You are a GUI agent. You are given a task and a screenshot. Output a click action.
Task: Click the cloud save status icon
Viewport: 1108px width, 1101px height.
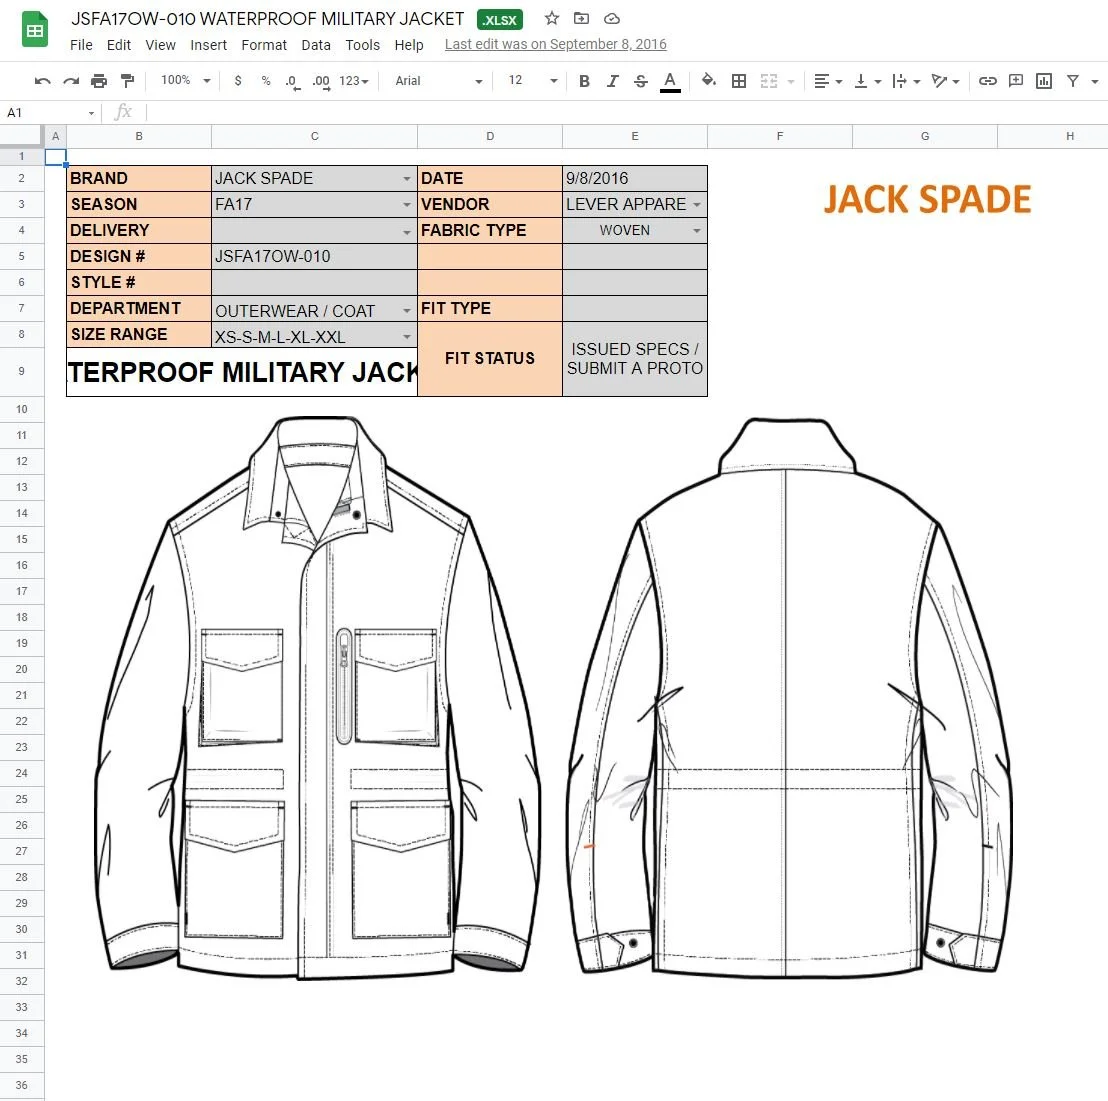pos(612,18)
